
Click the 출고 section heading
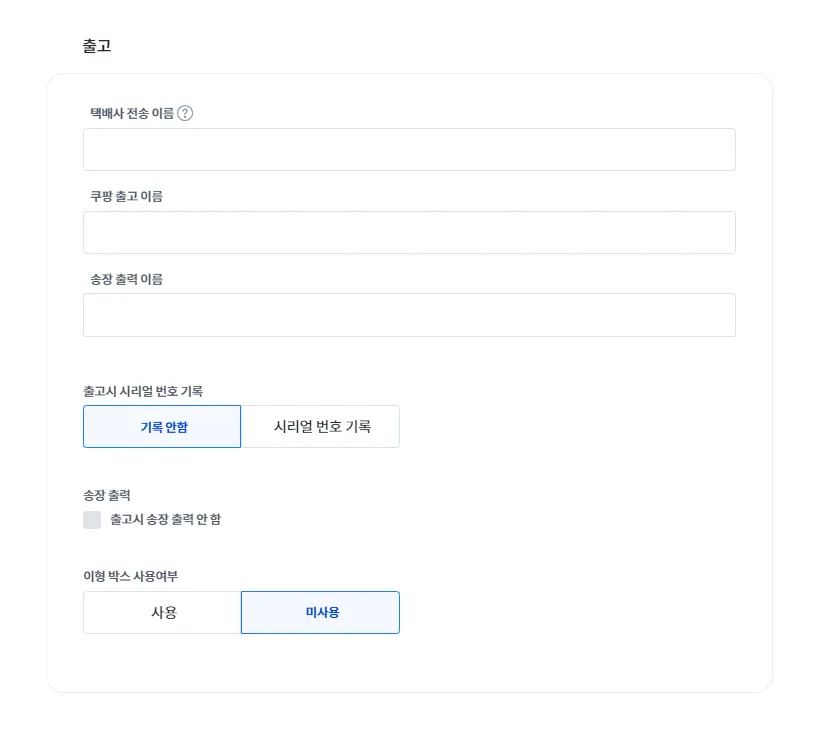(97, 46)
